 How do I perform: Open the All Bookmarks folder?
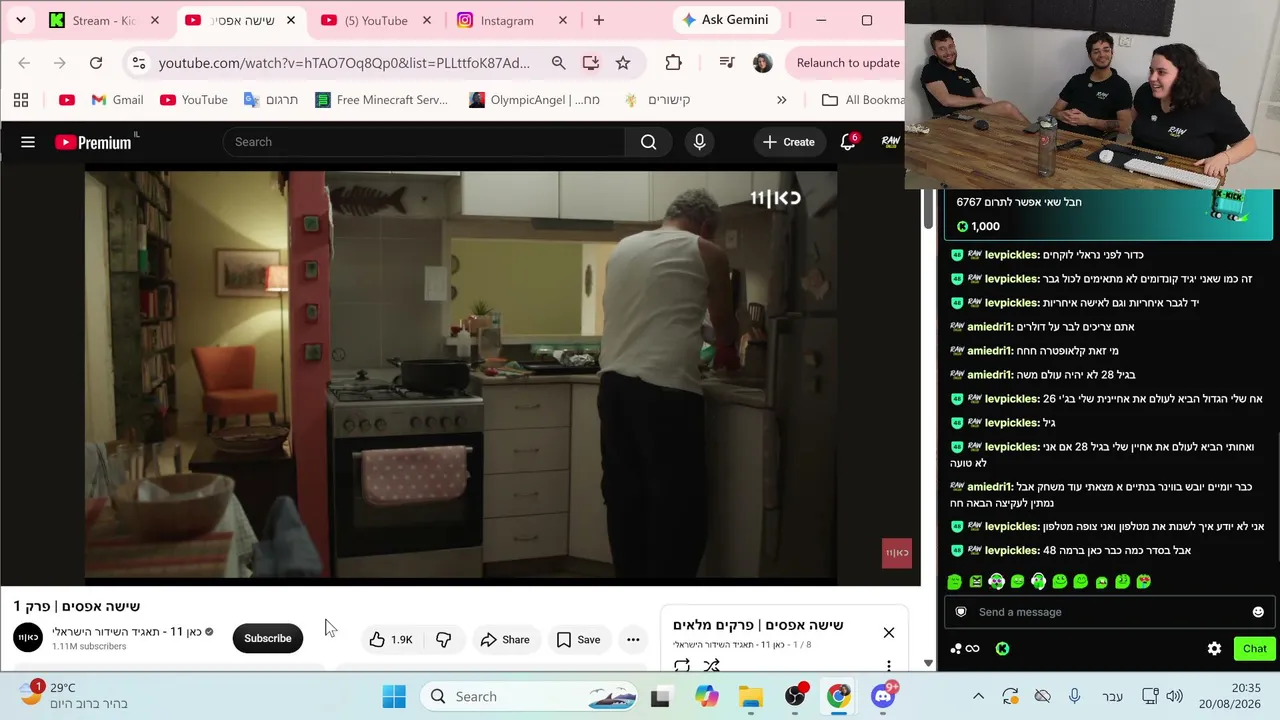[x=862, y=100]
